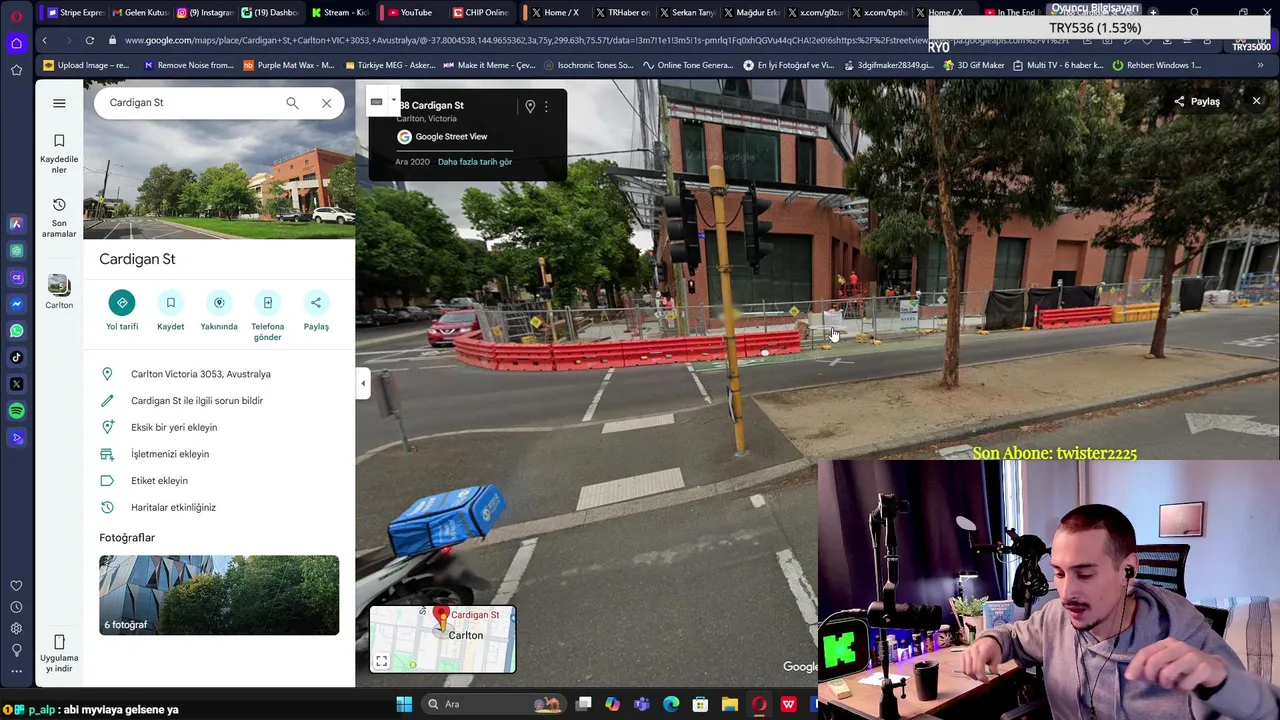Report a problem about Cardigan St
The width and height of the screenshot is (1280, 720).
pyautogui.click(x=219, y=401)
